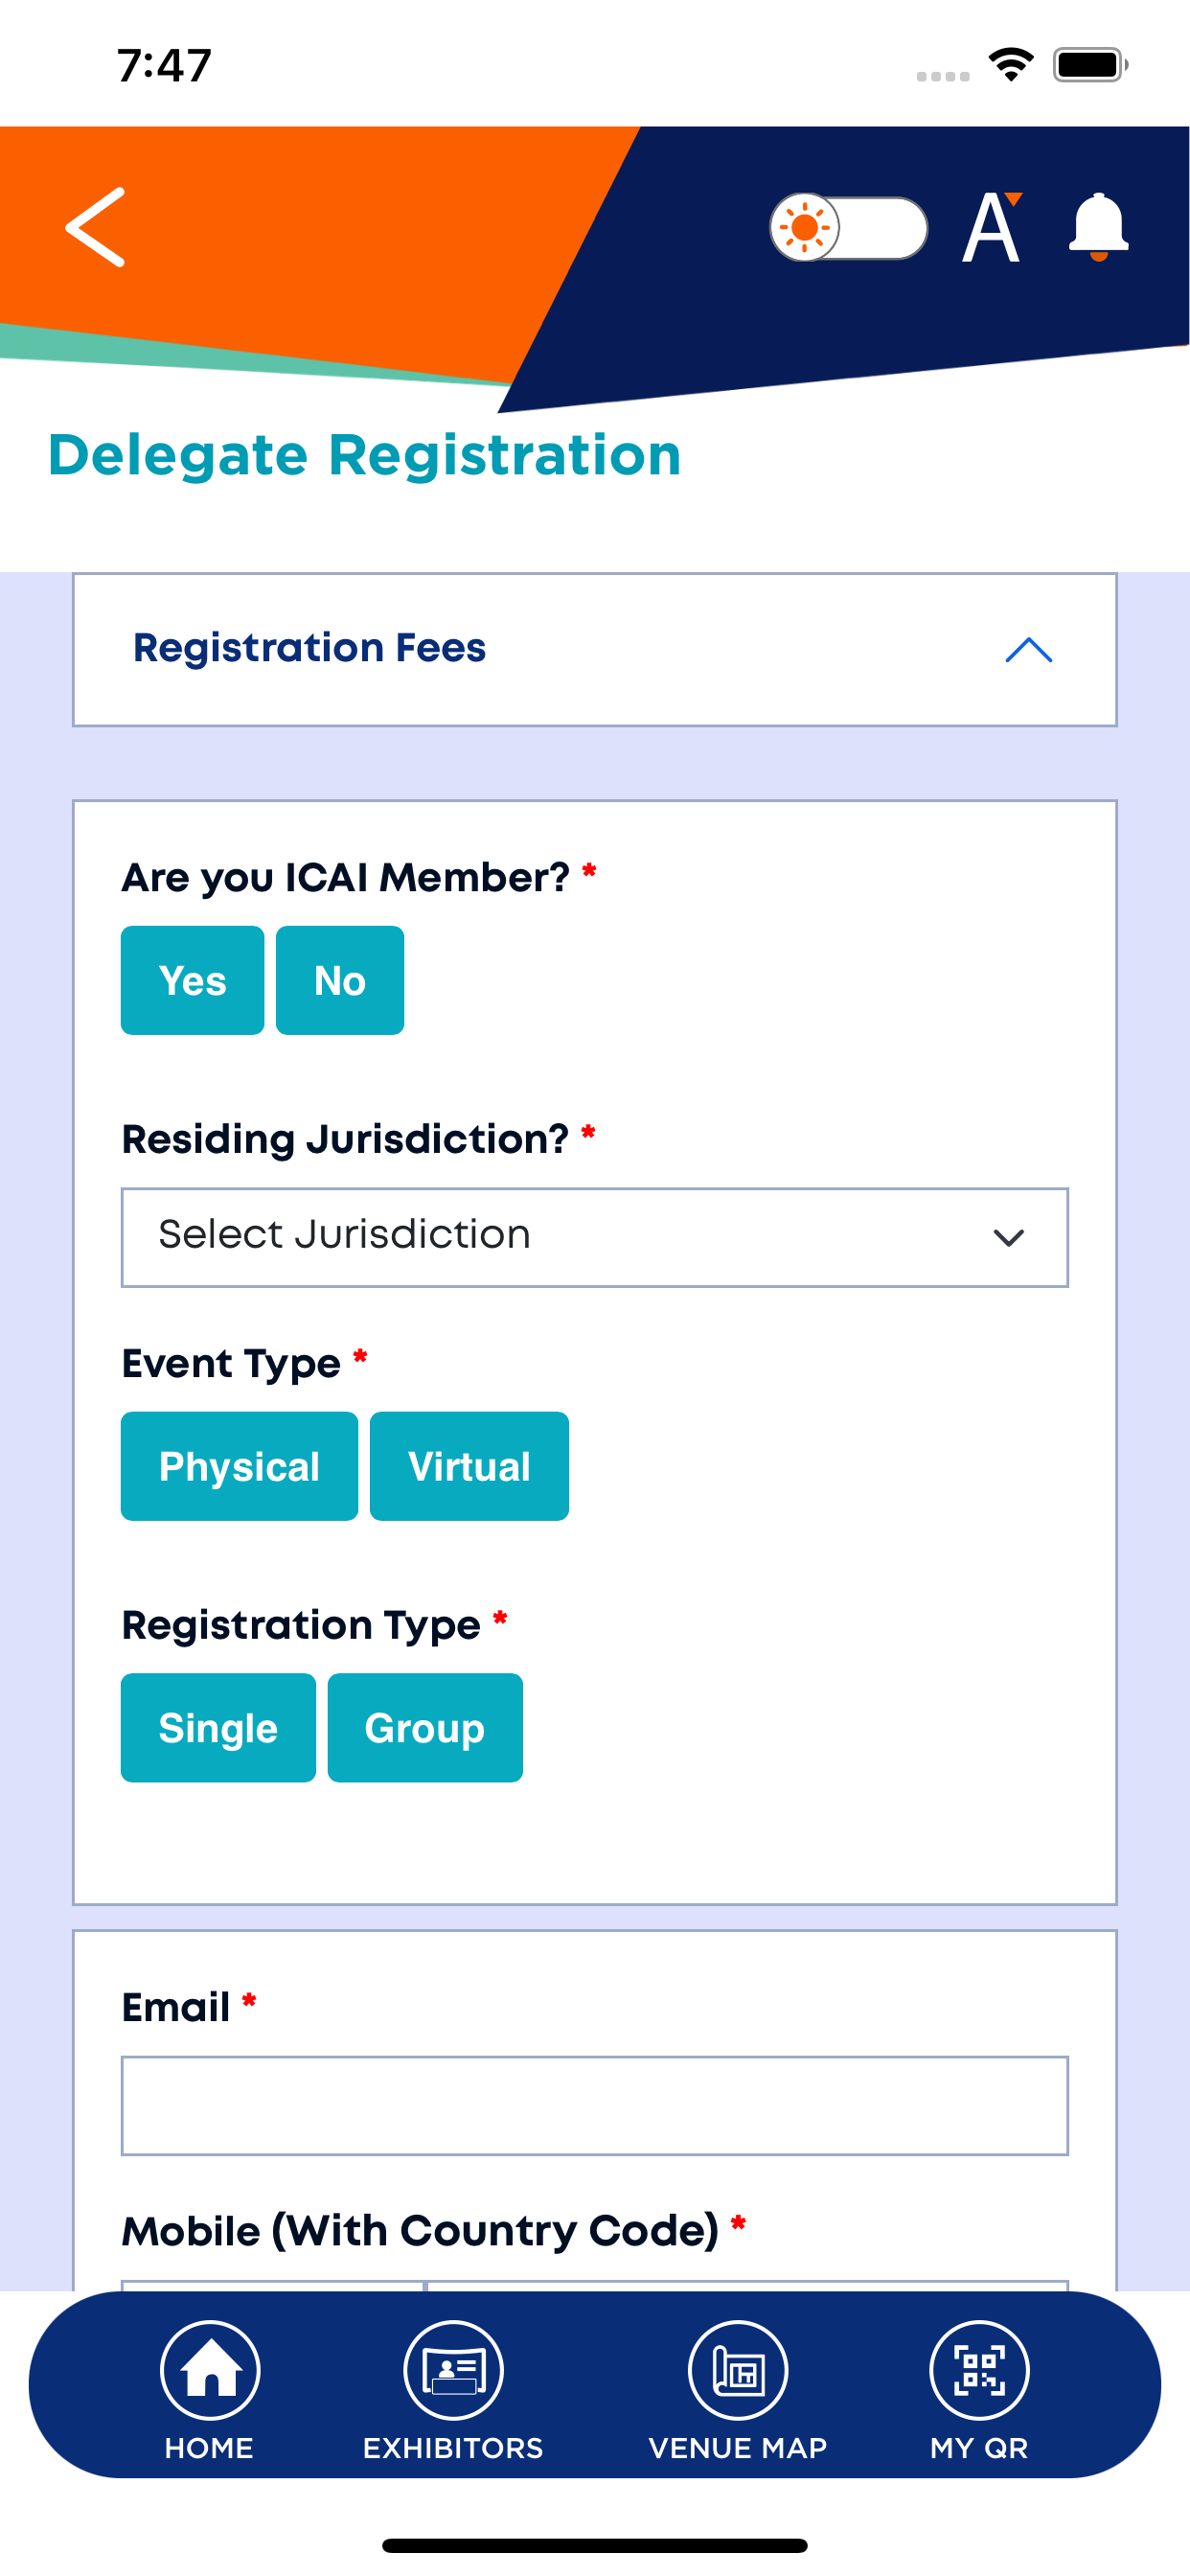The image size is (1190, 2576).
Task: Open the Select Jurisdiction dropdown
Action: [595, 1237]
